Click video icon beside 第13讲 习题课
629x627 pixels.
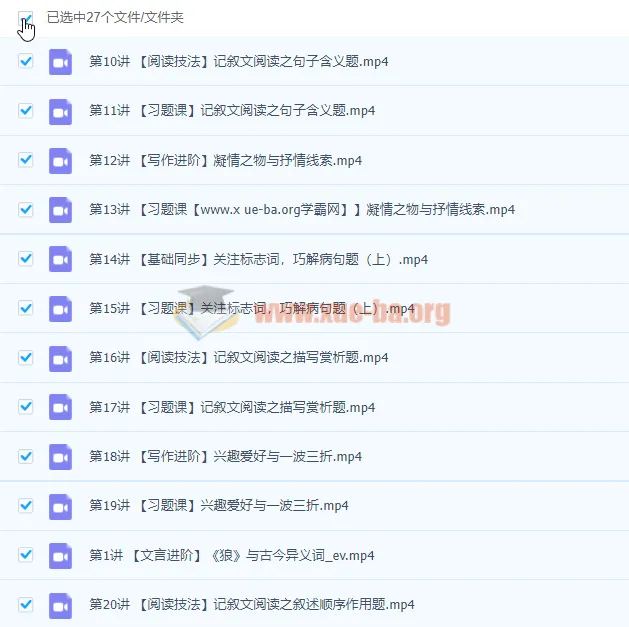pos(60,210)
